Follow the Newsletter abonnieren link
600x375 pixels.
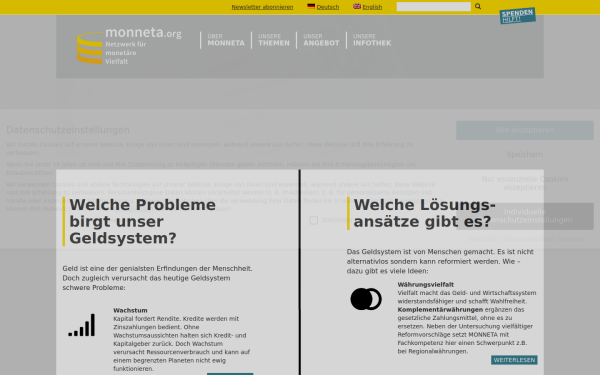pyautogui.click(x=262, y=7)
